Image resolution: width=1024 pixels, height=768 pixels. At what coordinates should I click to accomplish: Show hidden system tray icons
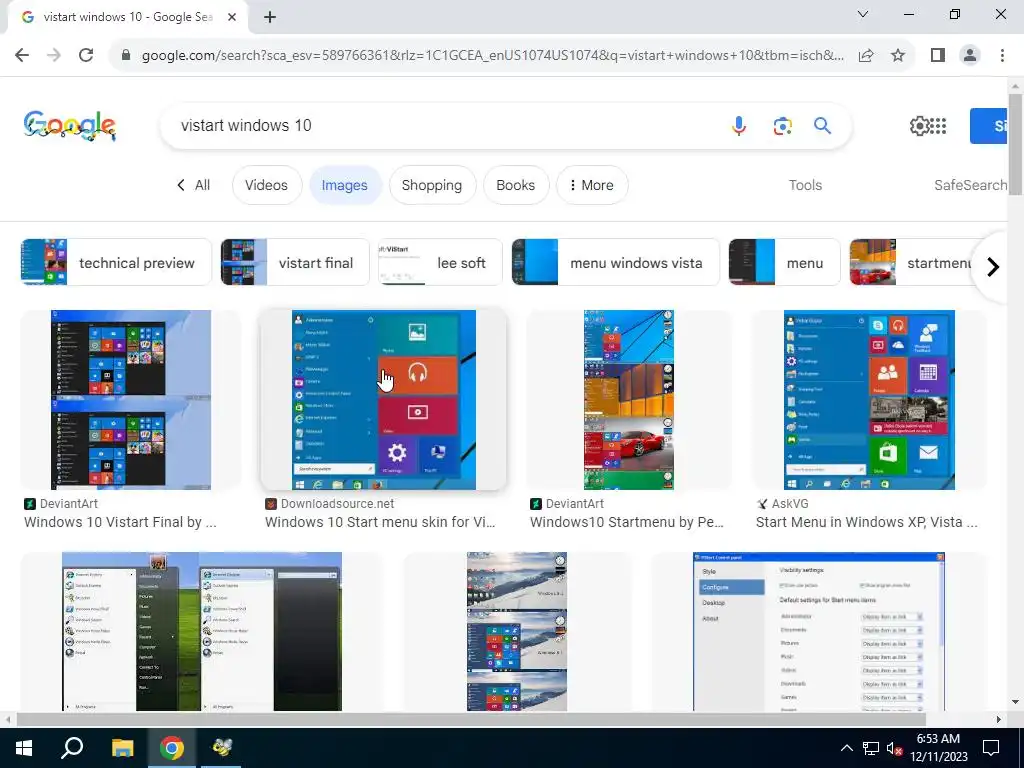click(846, 748)
